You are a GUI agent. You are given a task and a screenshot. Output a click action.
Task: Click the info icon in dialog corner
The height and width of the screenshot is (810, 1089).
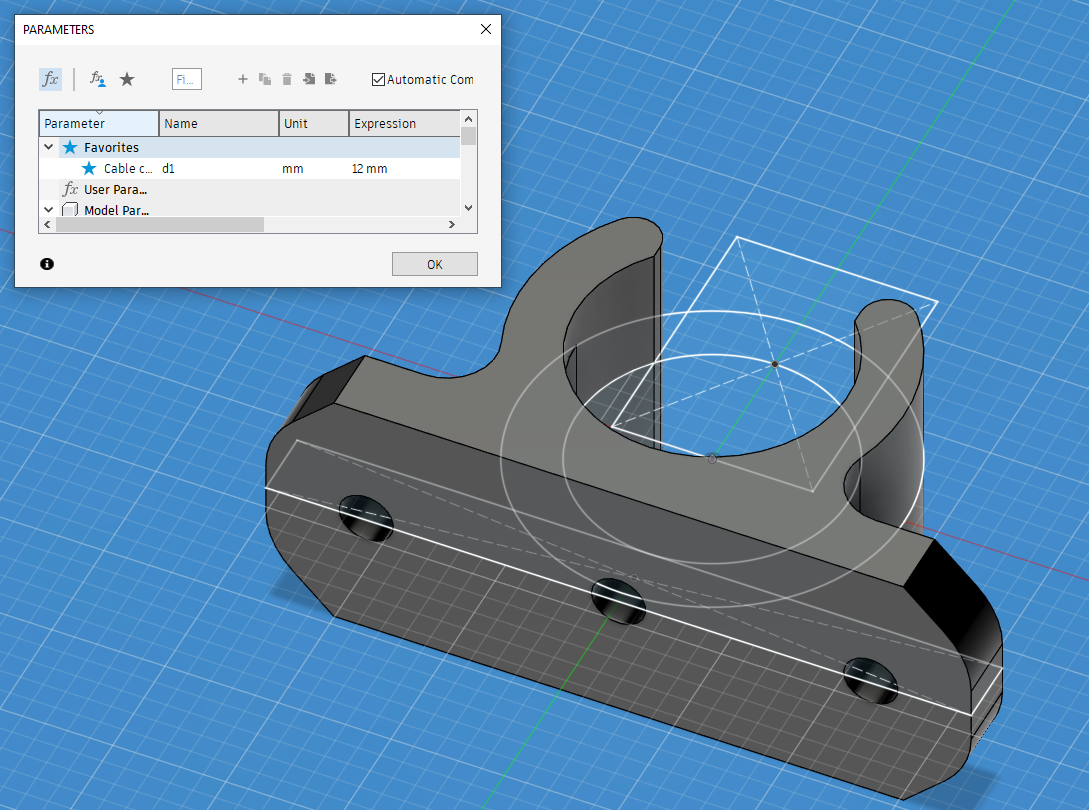(x=47, y=264)
